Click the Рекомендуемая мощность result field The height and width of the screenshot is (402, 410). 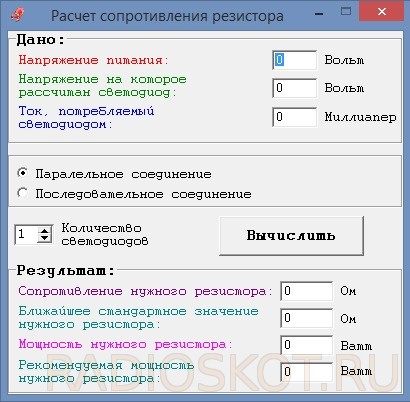pyautogui.click(x=307, y=372)
